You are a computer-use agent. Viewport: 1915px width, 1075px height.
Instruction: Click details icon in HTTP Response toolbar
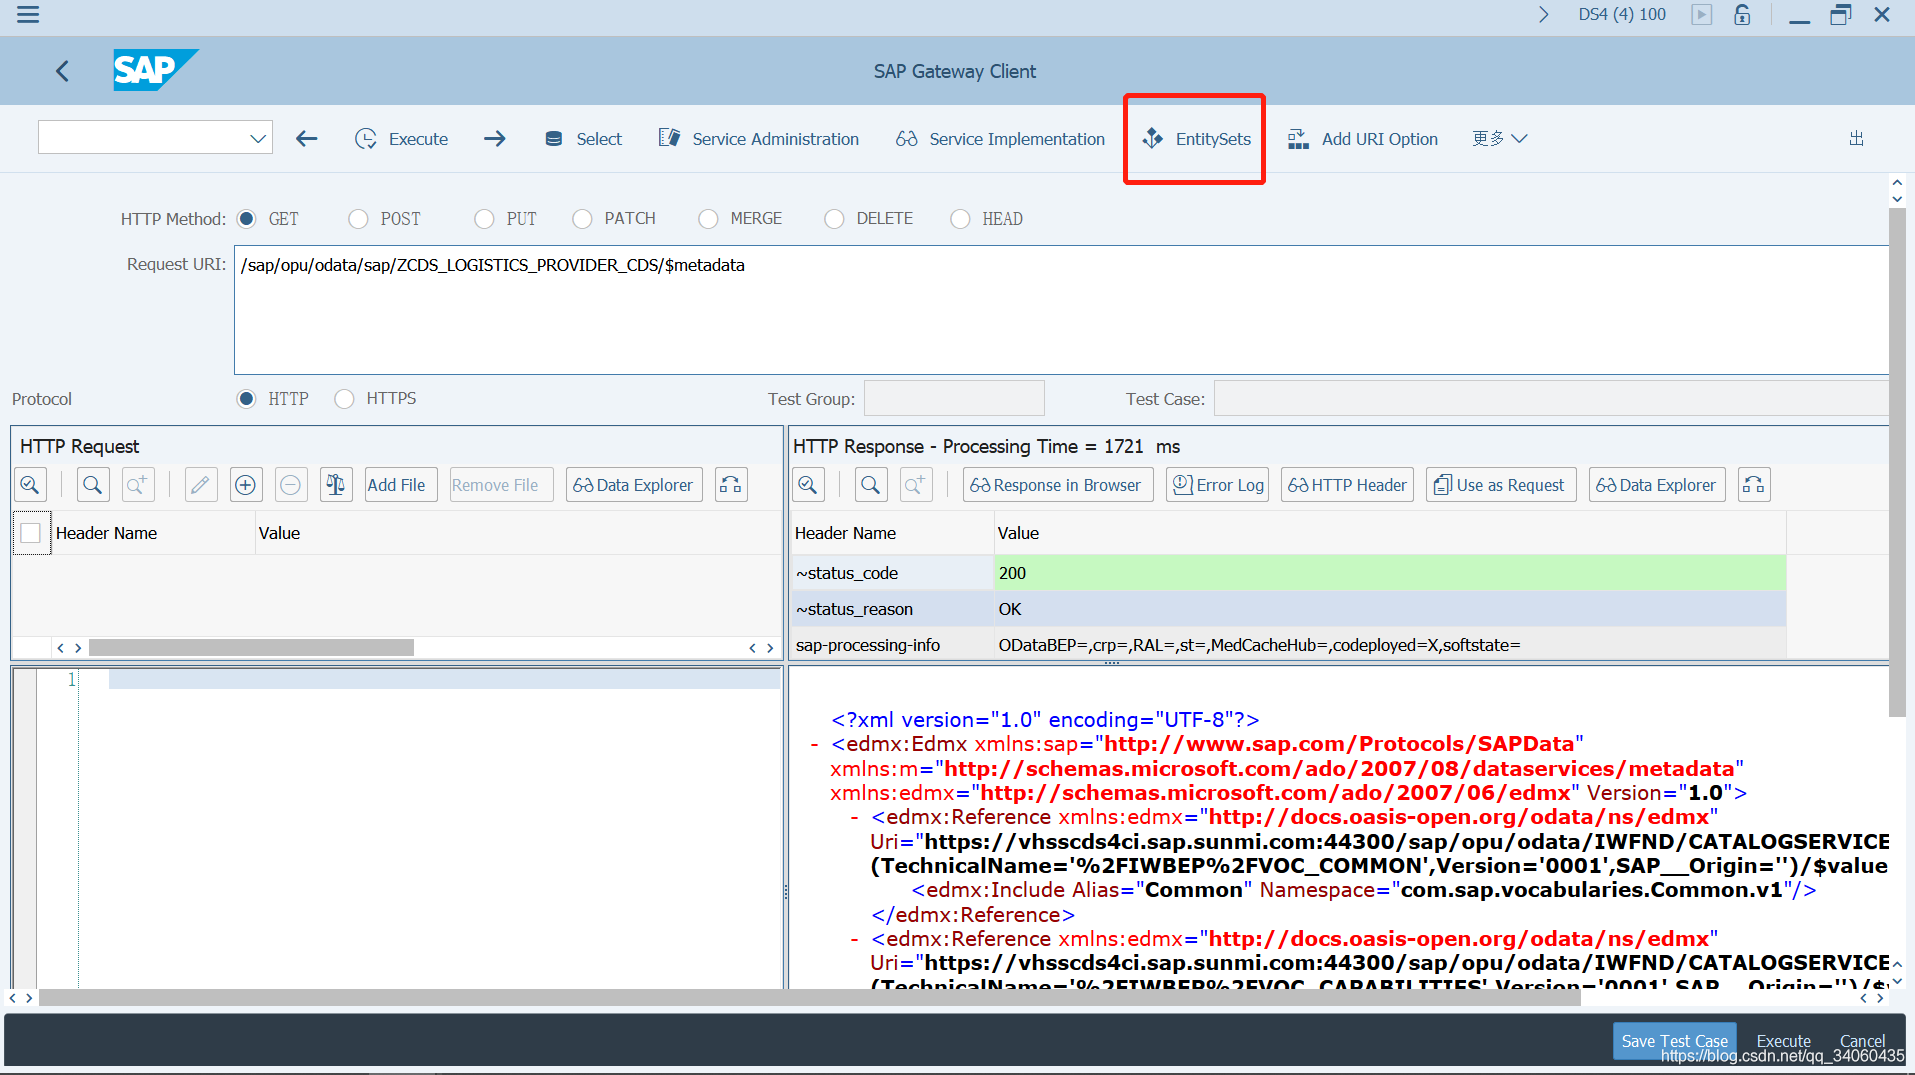808,485
